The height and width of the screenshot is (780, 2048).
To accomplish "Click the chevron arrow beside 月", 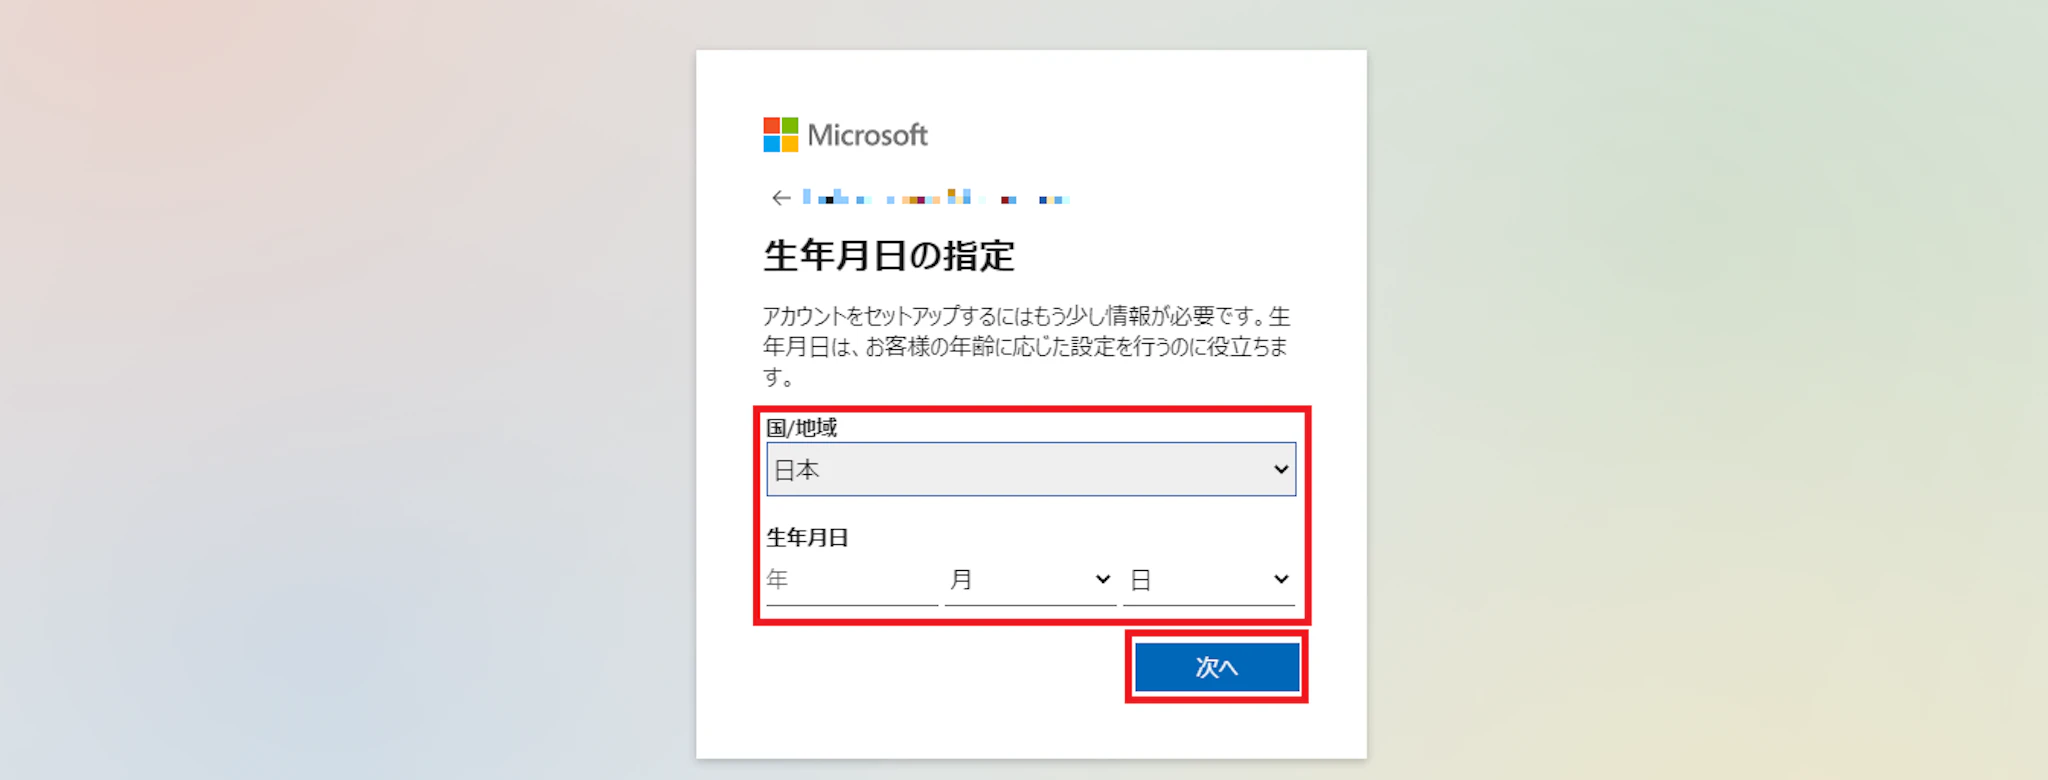I will coord(1102,580).
